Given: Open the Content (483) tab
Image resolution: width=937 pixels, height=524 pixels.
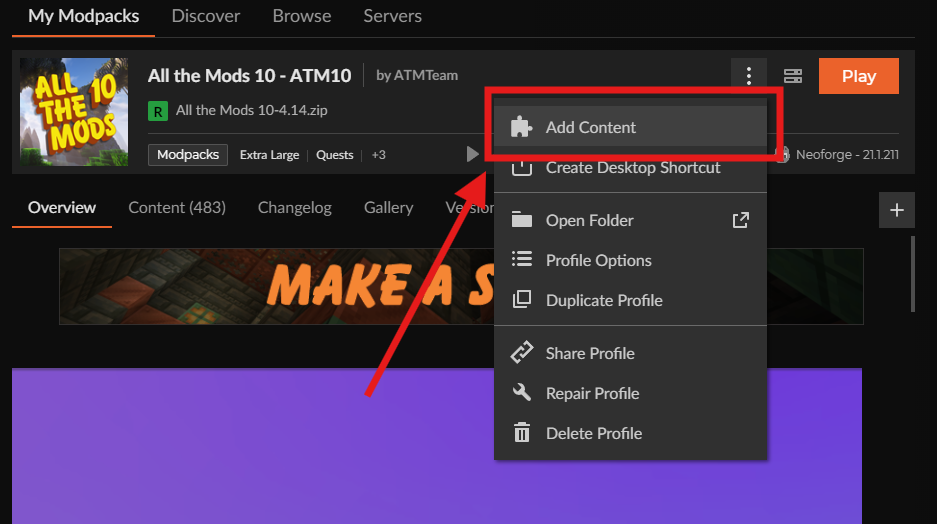Looking at the screenshot, I should click(x=177, y=207).
